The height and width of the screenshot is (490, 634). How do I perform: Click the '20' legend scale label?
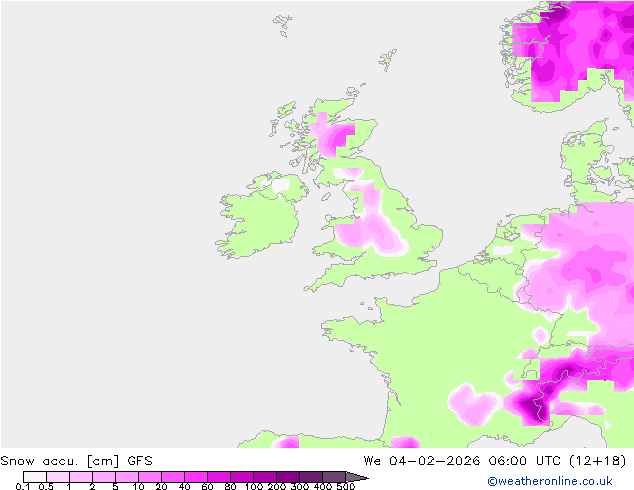pos(161,486)
